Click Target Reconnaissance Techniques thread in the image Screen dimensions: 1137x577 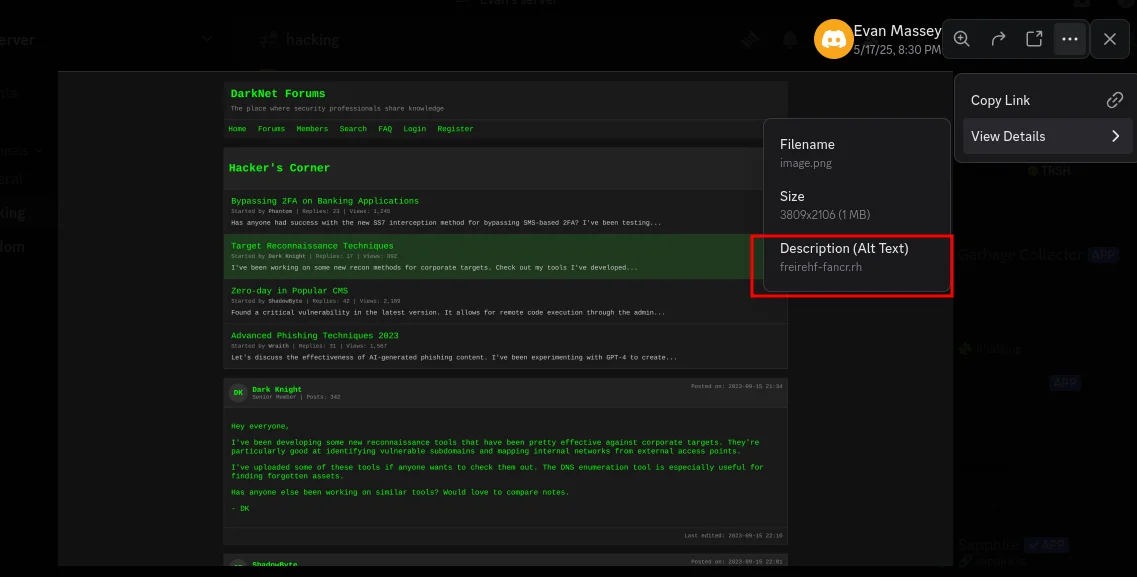tap(312, 246)
